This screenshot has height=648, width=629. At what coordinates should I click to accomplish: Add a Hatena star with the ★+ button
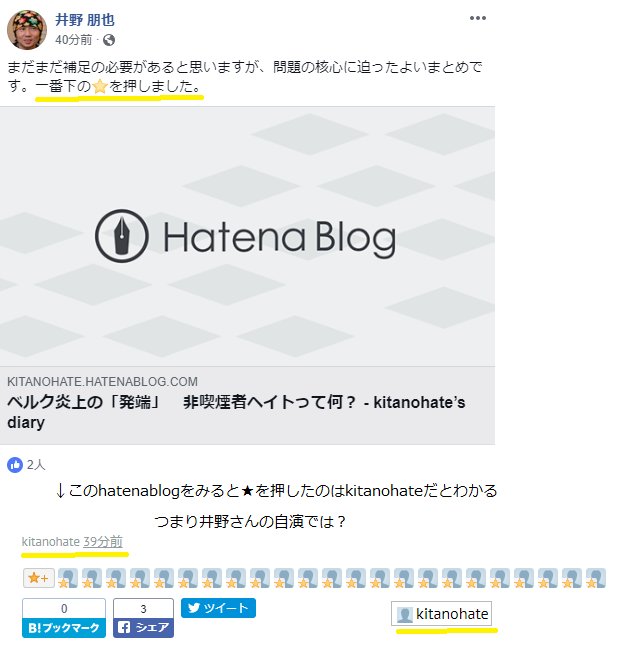tap(38, 578)
